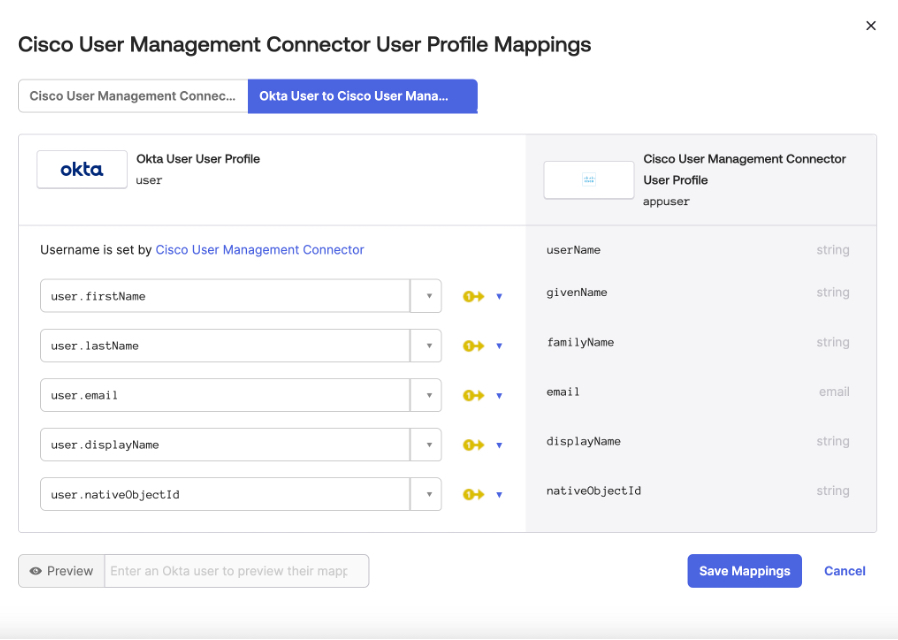The image size is (898, 640).
Task: Click the yellow mapping arrow icon for email
Action: [473, 396]
